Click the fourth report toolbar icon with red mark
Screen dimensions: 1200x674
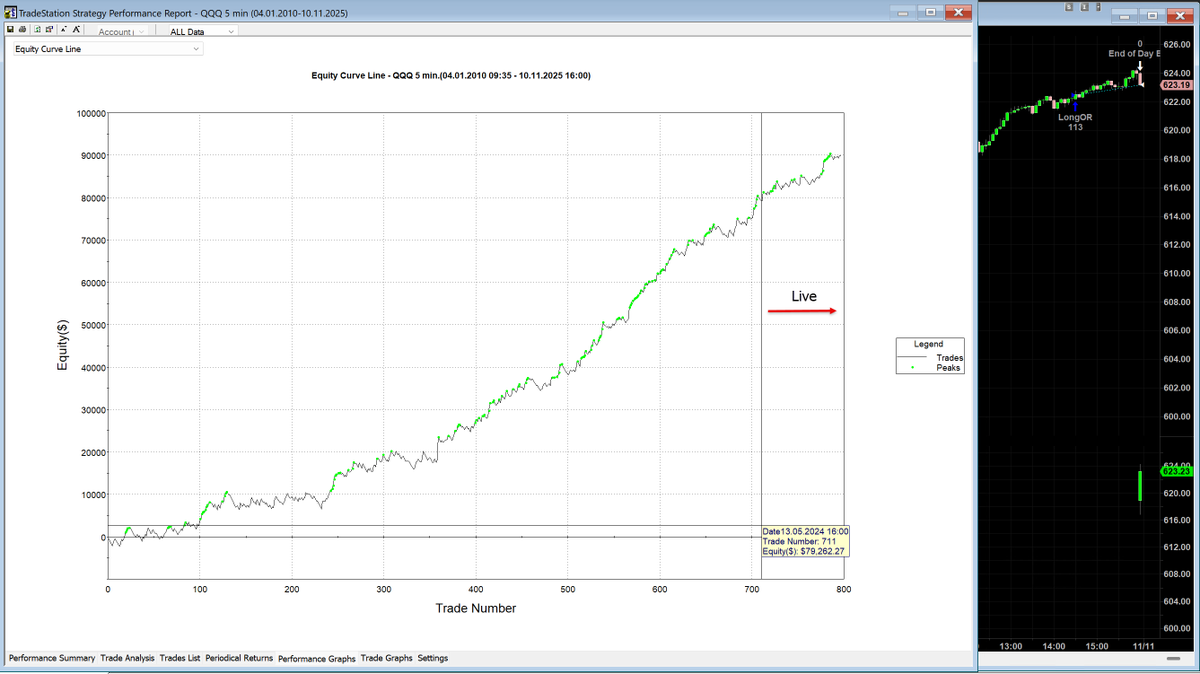point(49,29)
